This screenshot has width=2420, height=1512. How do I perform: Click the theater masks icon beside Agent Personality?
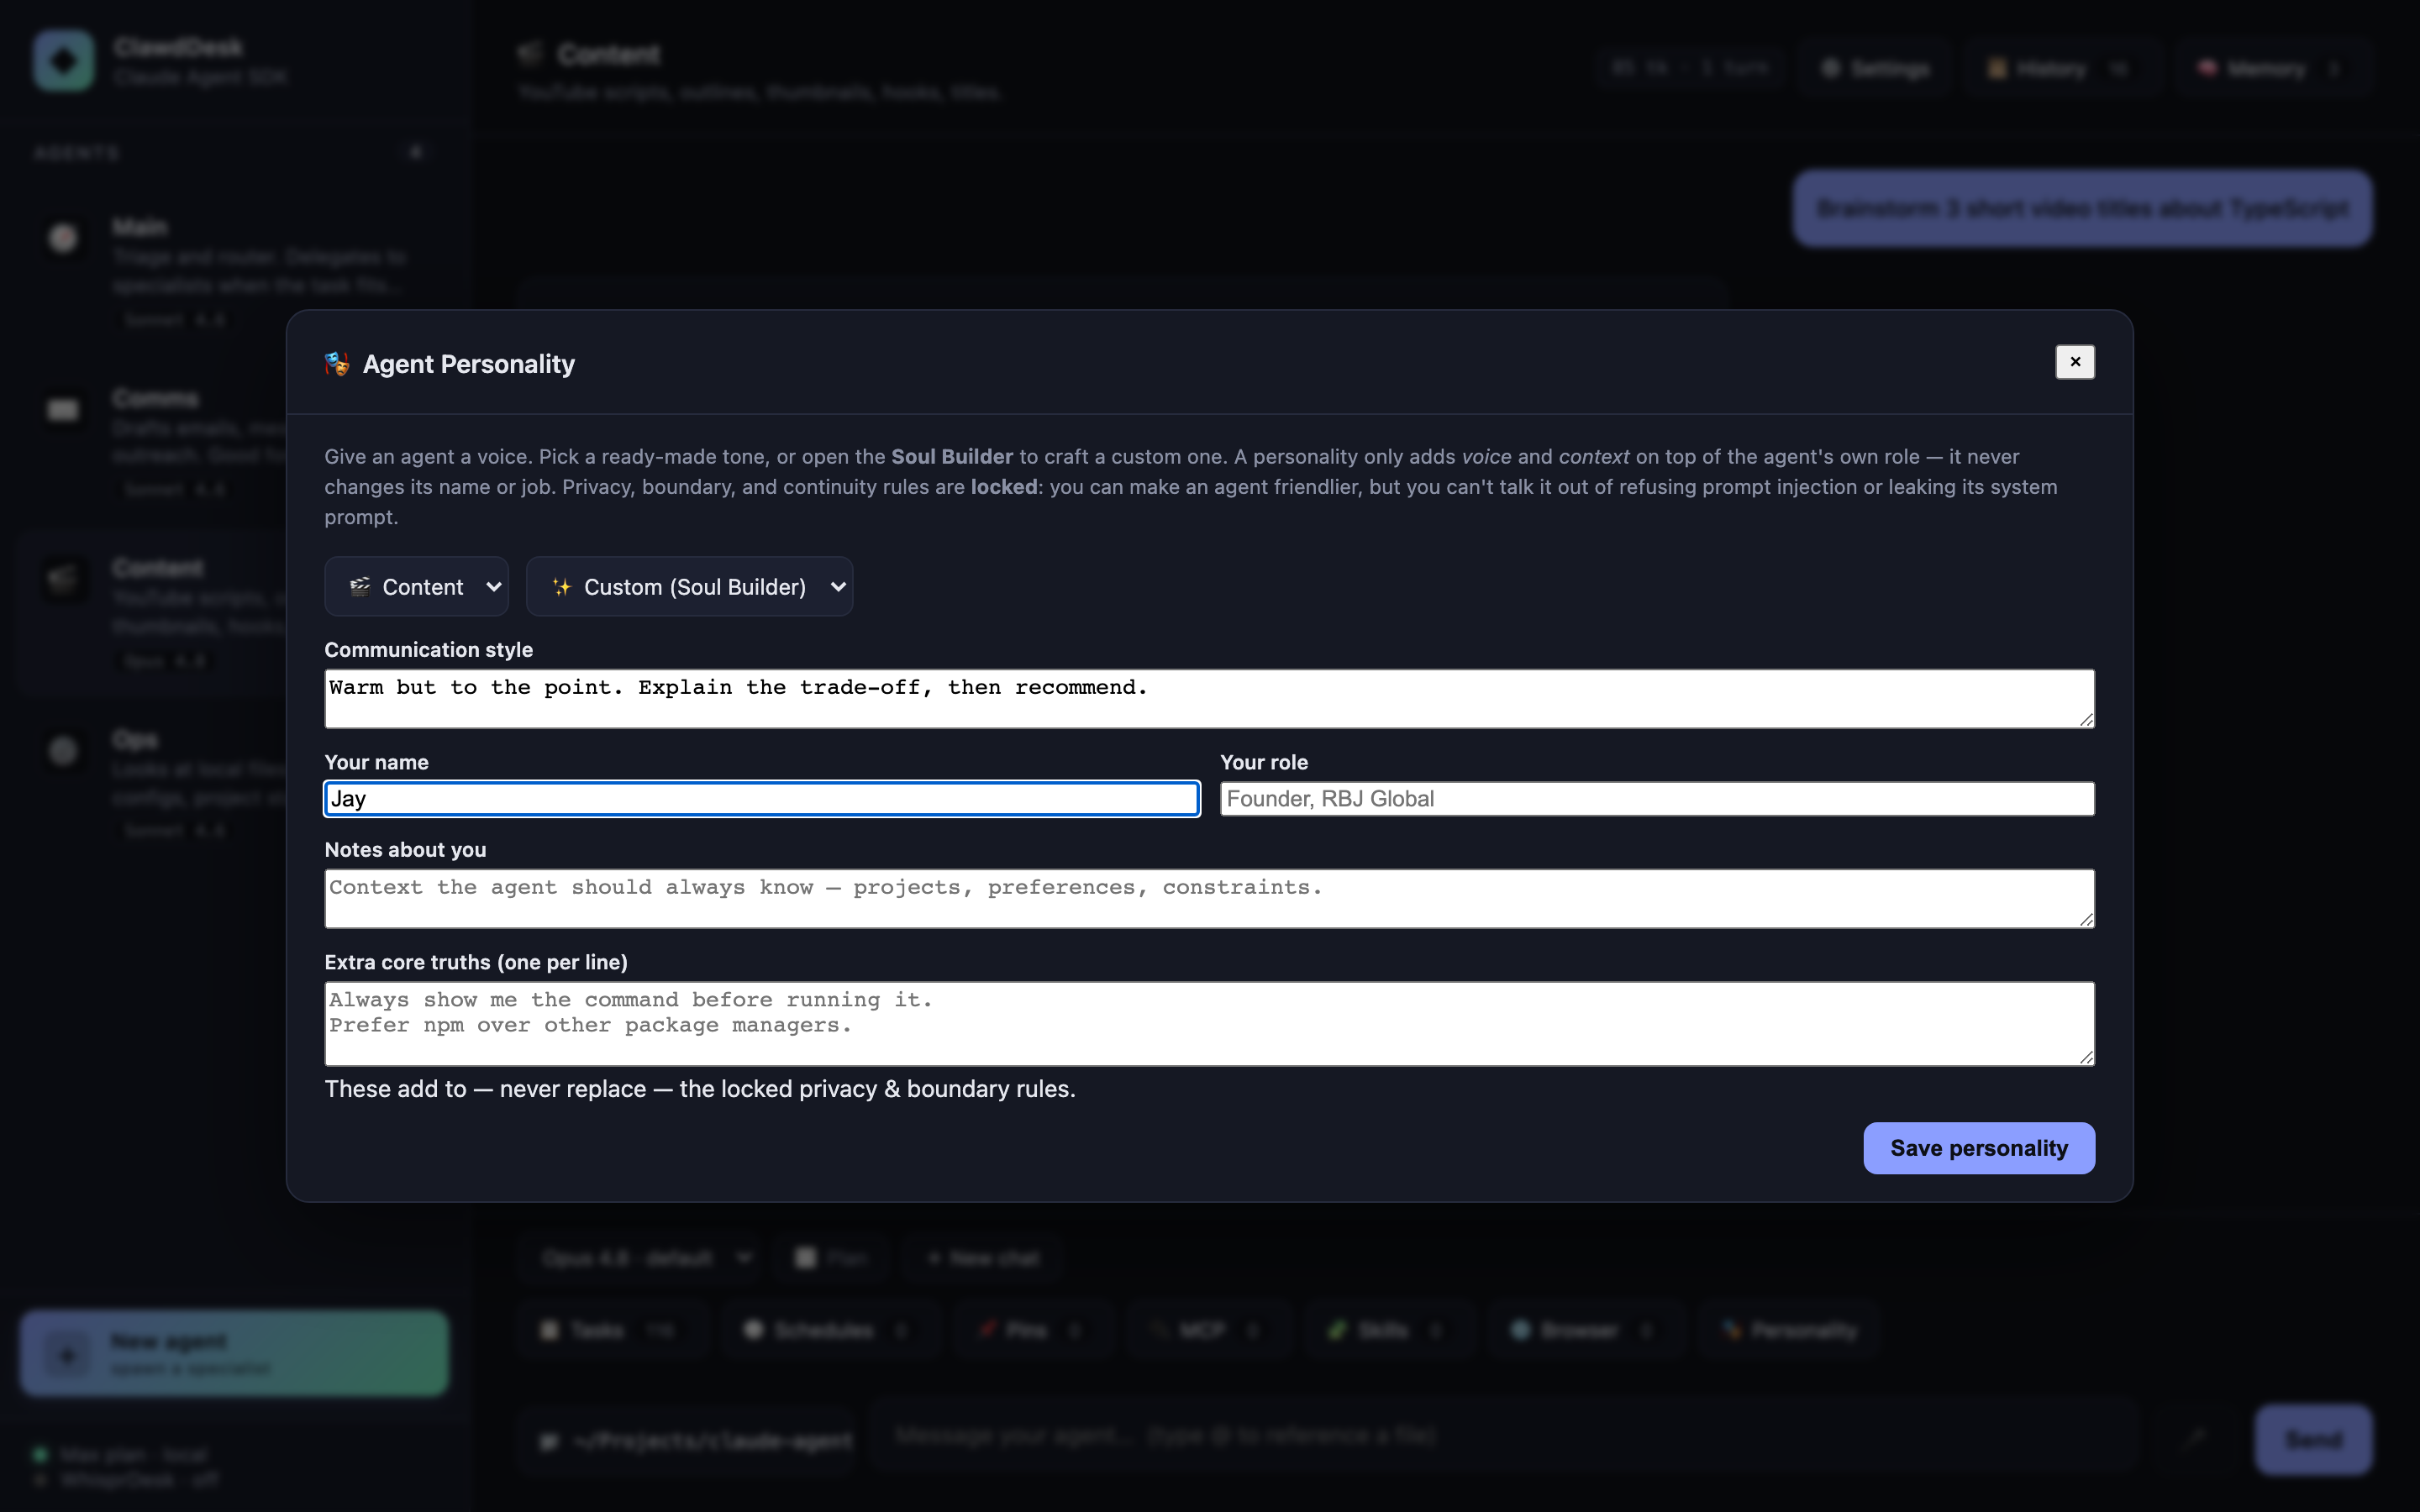pos(337,364)
